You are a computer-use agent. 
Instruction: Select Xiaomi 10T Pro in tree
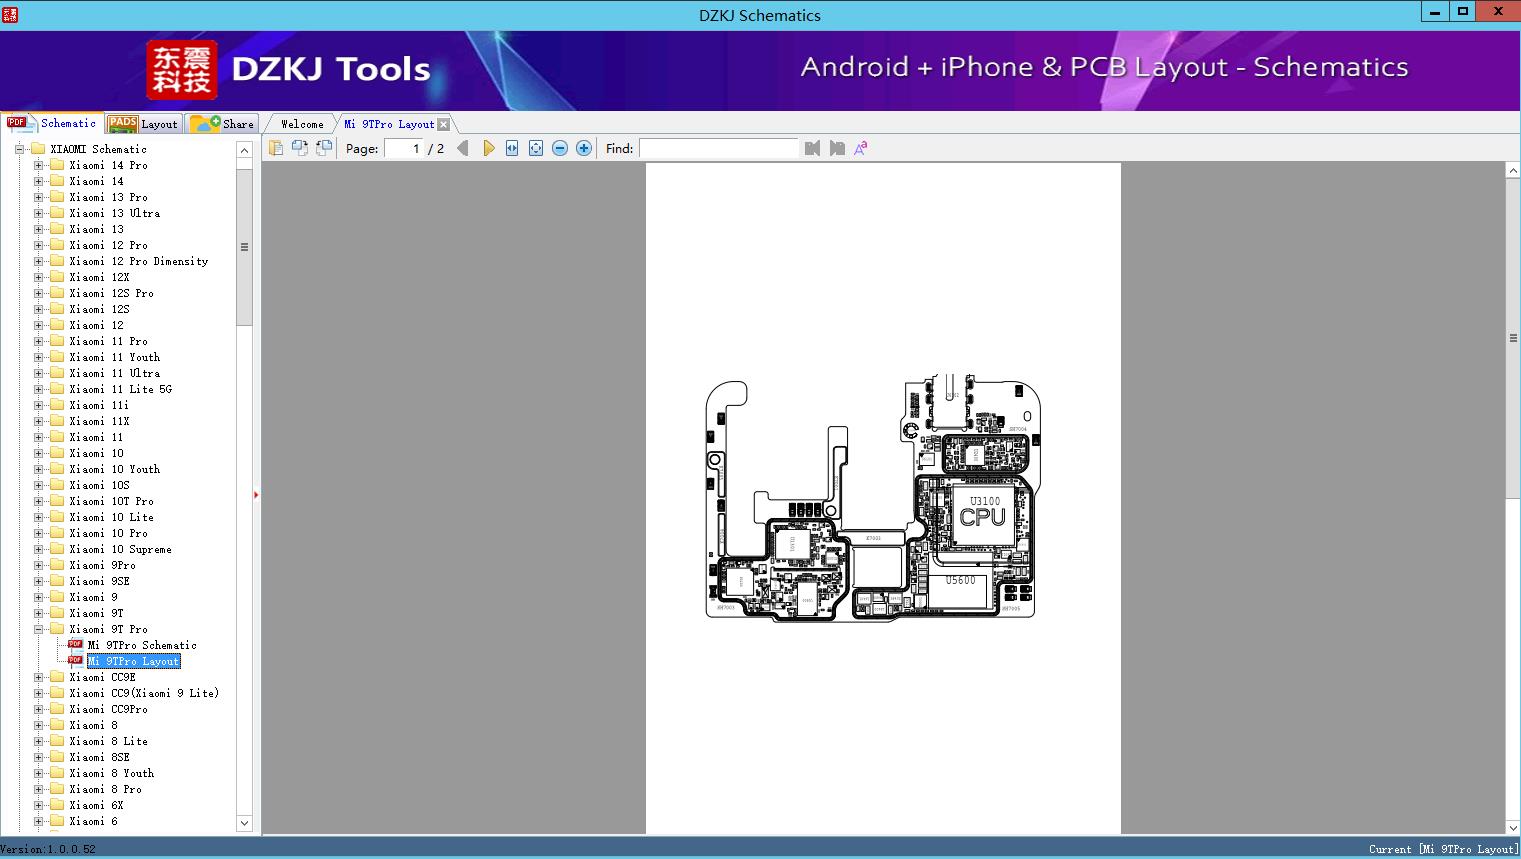pos(111,501)
